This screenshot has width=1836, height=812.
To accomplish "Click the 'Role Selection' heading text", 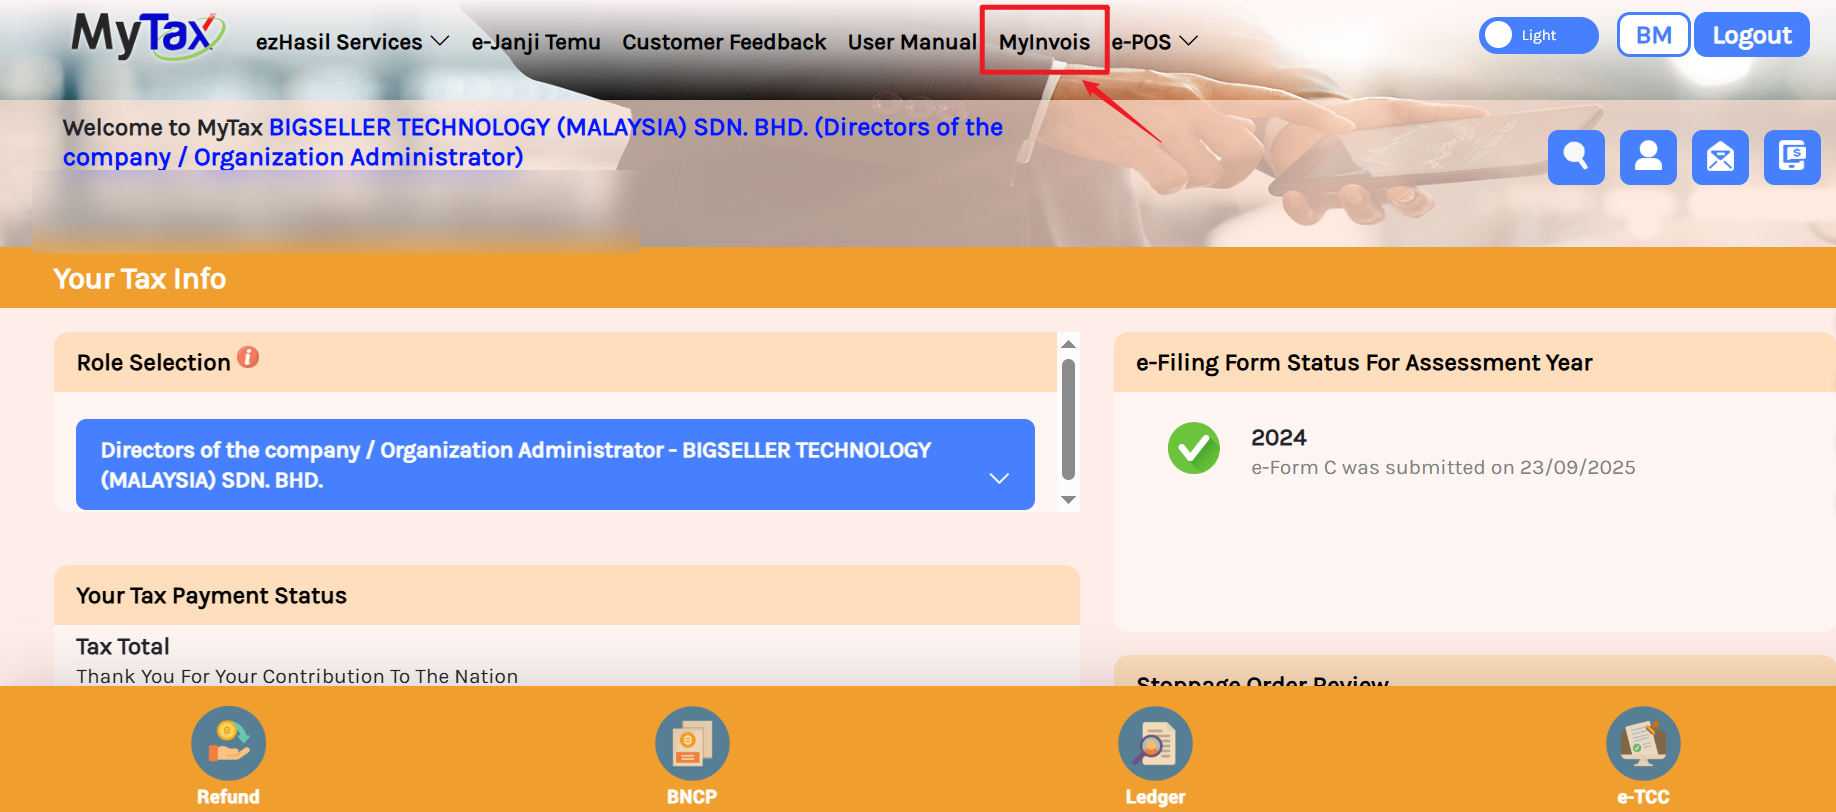I will coord(154,363).
